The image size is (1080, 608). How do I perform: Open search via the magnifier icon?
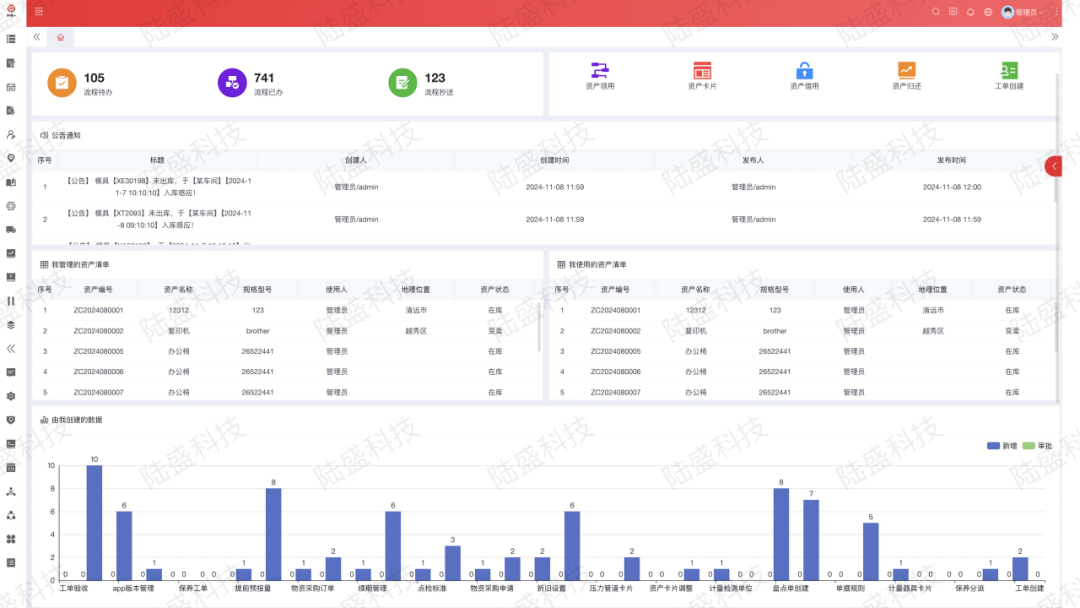pyautogui.click(x=935, y=12)
